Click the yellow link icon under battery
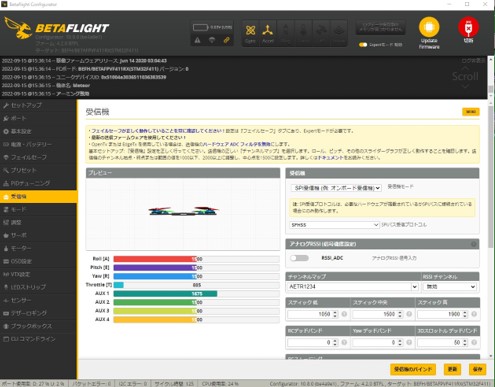Viewport: 495px width, 387px height. (x=227, y=40)
